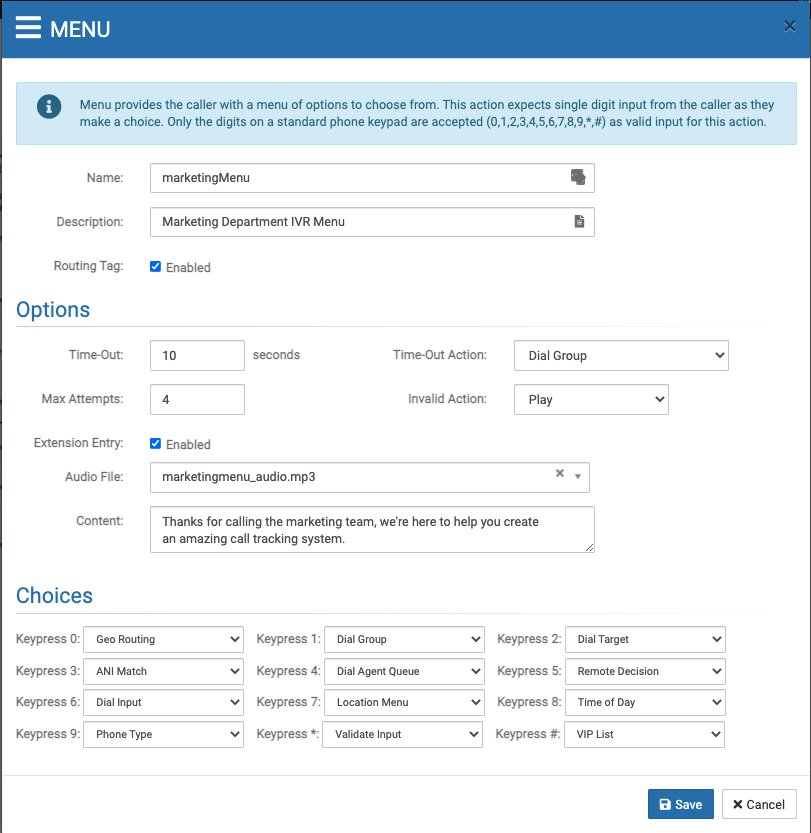Click the hamburger menu icon in header

coord(28,27)
